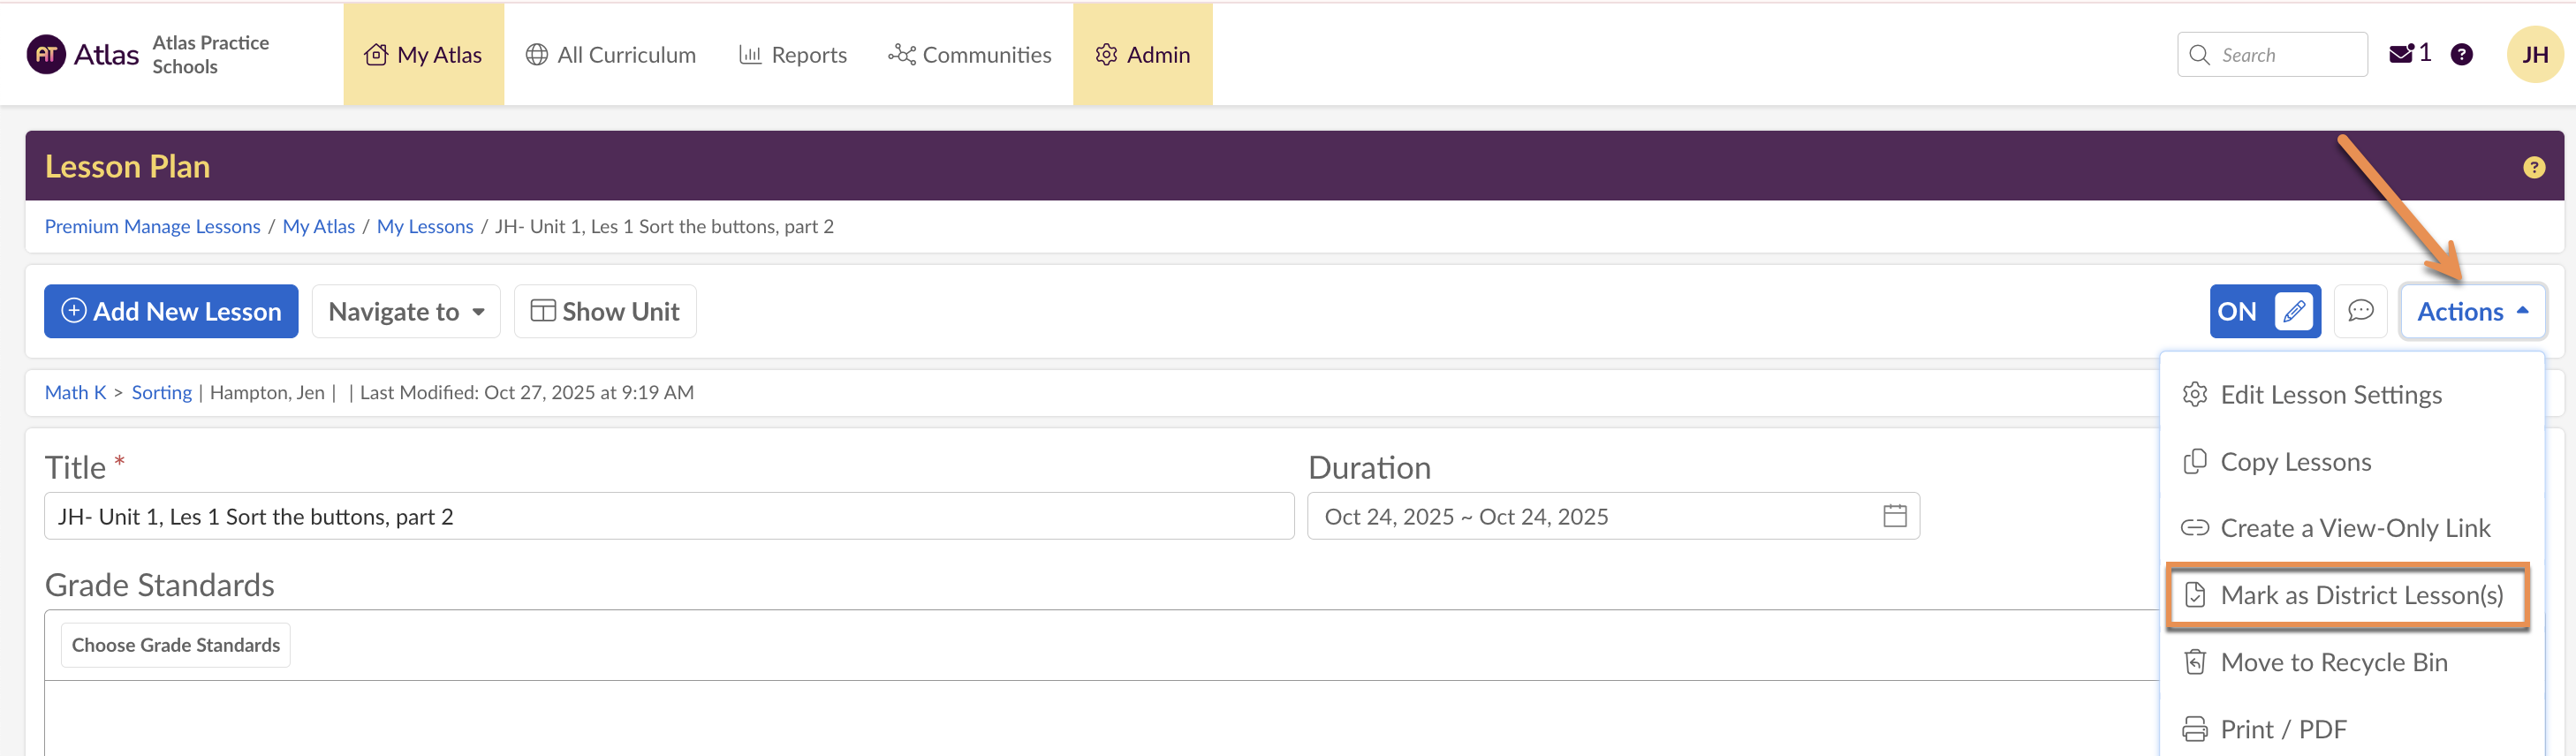Click the Lesson Plan header help icon
This screenshot has height=756, width=2576.
[2533, 167]
